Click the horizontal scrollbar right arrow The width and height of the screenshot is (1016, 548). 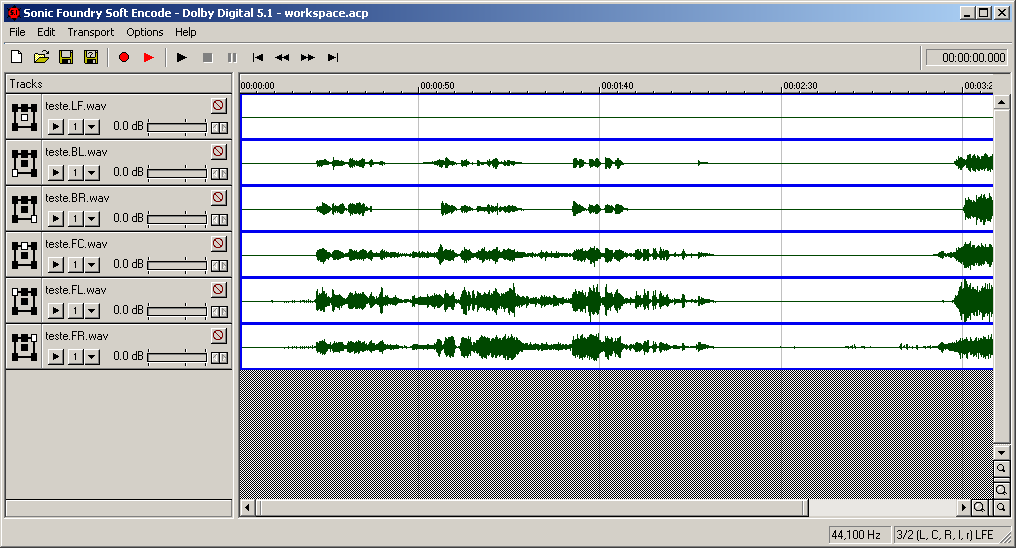click(x=964, y=507)
